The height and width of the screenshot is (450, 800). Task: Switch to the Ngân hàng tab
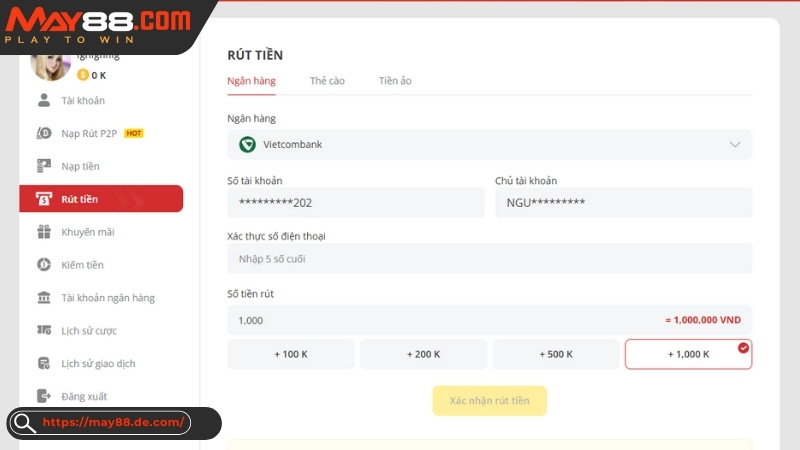click(251, 81)
